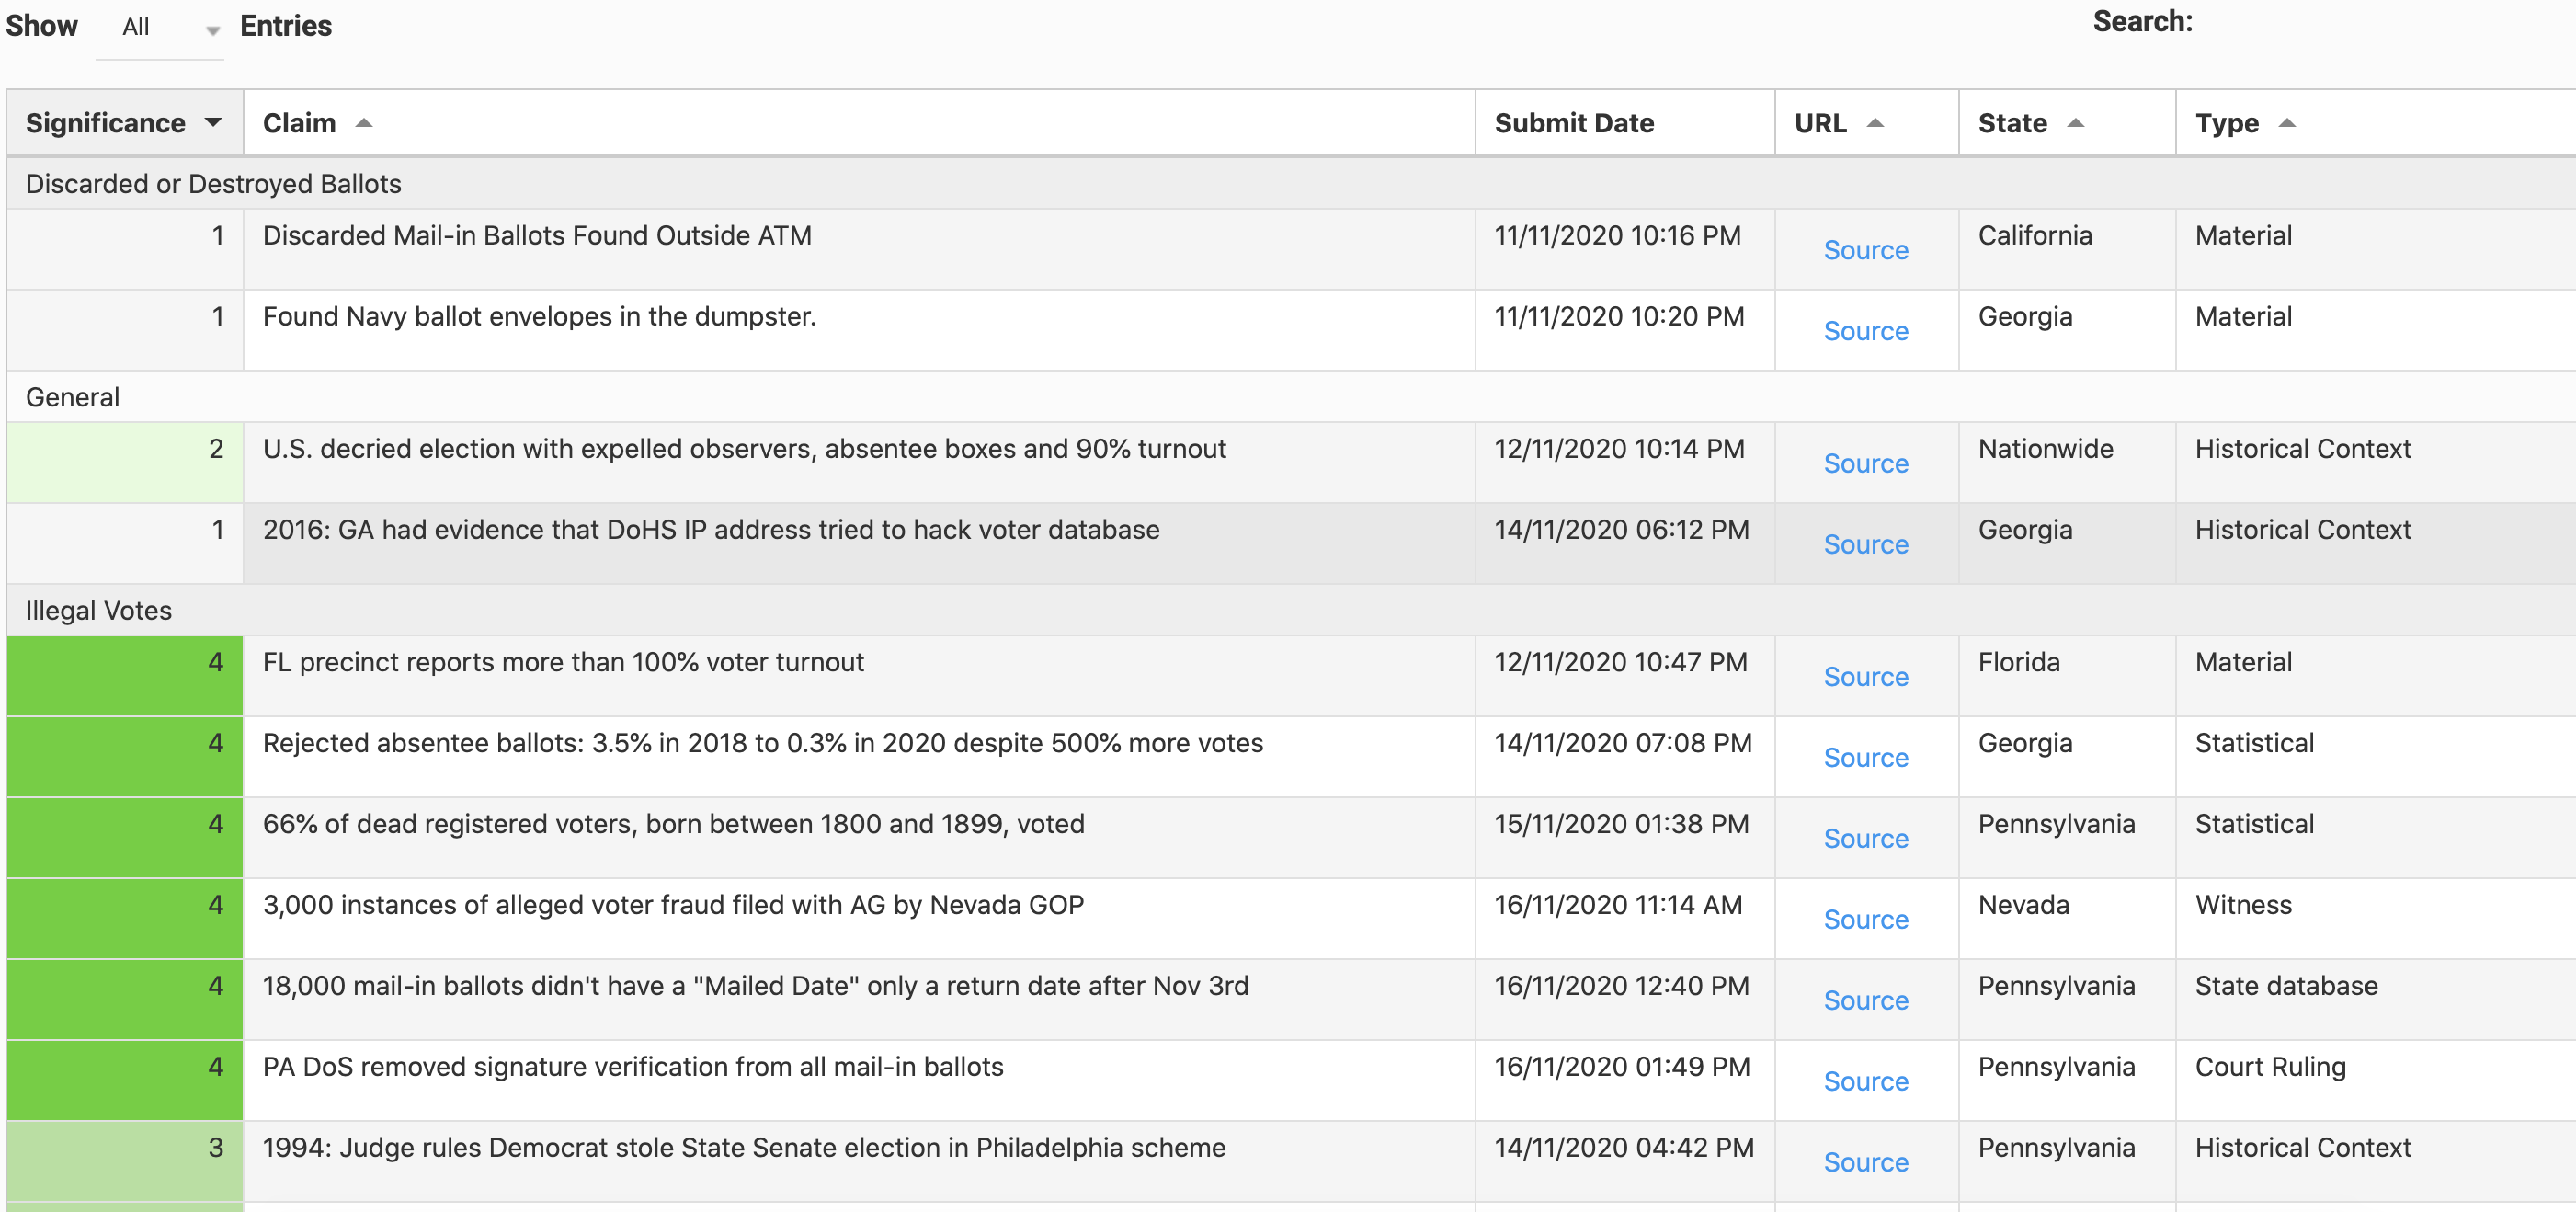Click type 'Historical Context' in Nationwide row
Screen dimensions: 2576x1212
point(2303,449)
